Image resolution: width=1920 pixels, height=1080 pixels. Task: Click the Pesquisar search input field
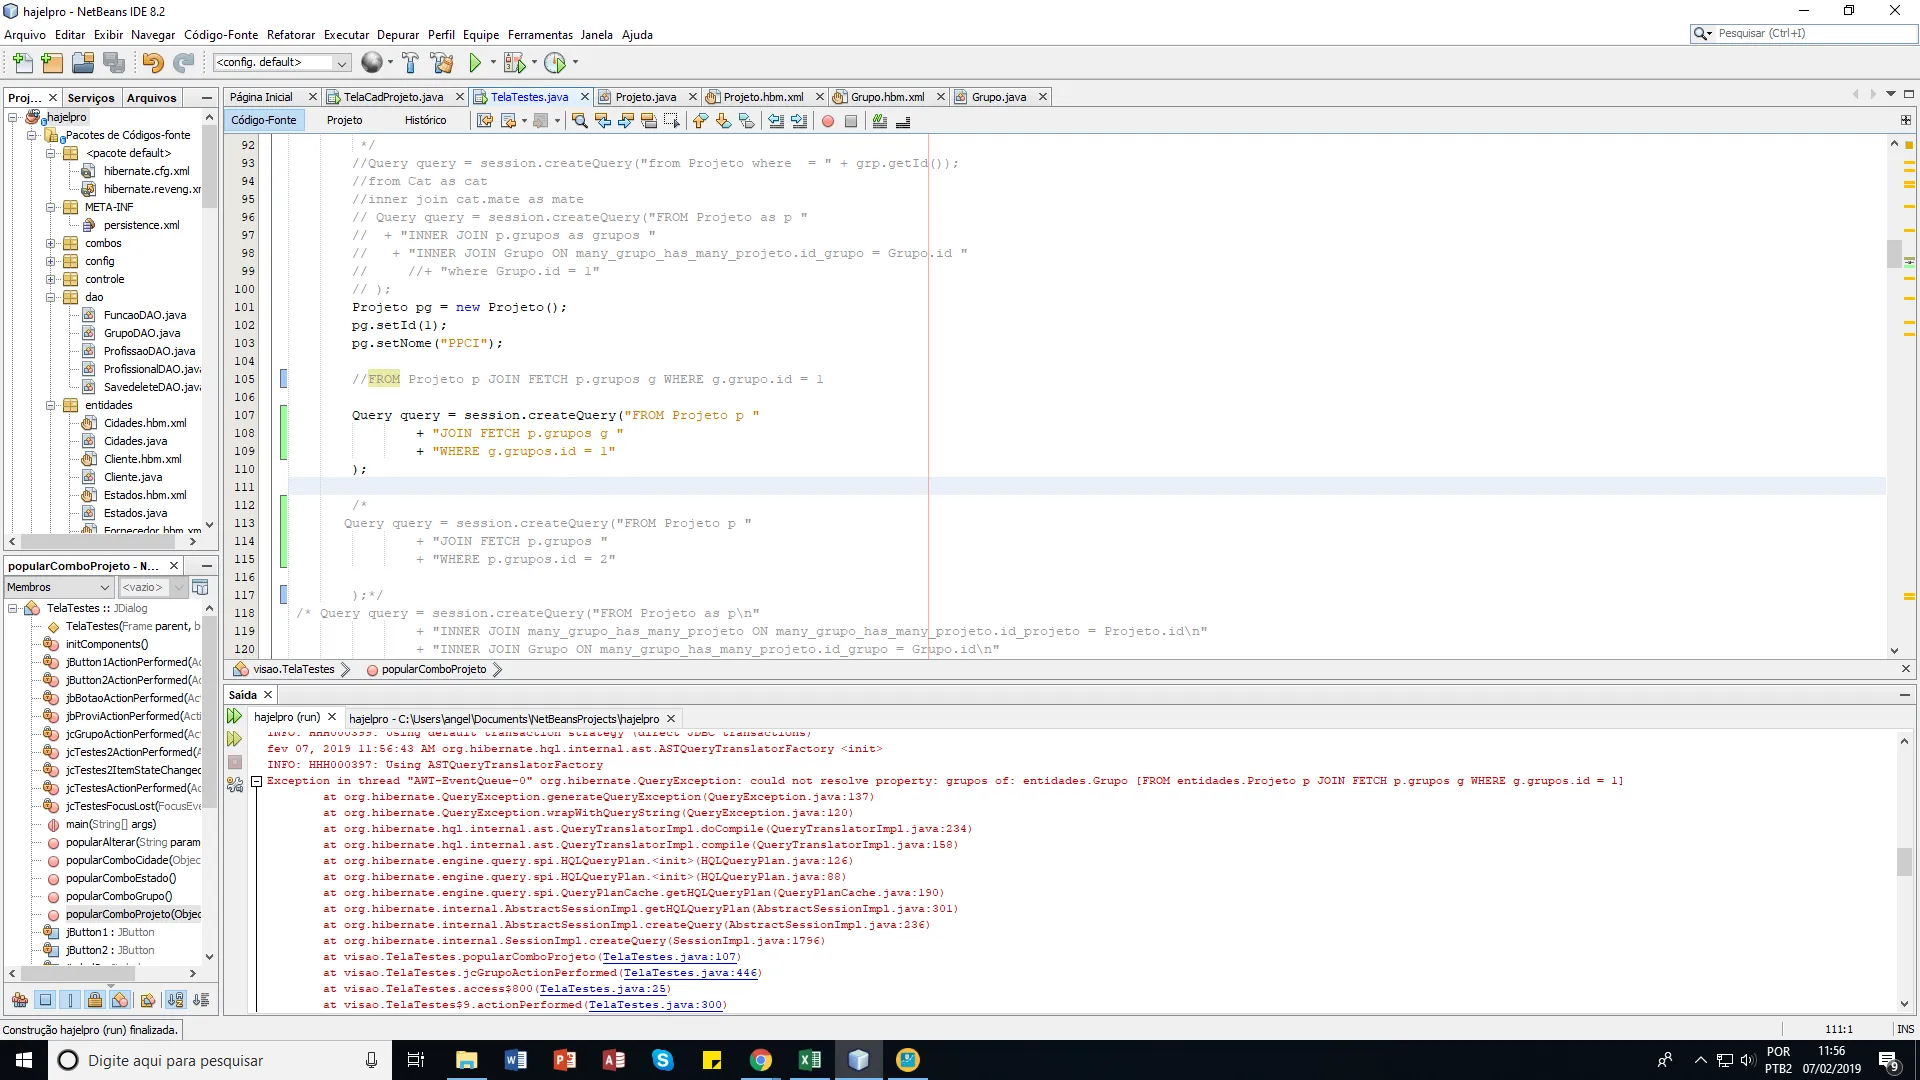click(x=1810, y=33)
